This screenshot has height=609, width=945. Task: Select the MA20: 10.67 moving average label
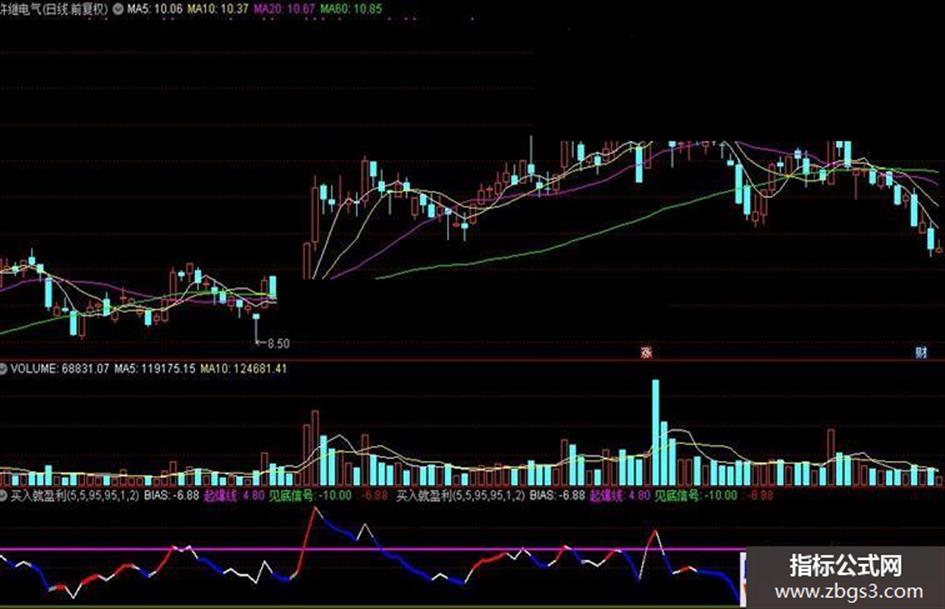[284, 9]
